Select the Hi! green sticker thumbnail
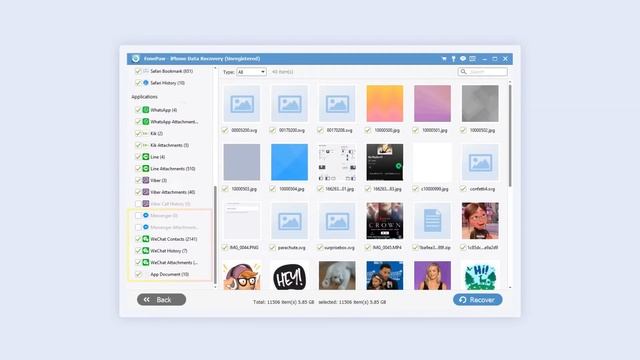640x360 pixels. 480,276
